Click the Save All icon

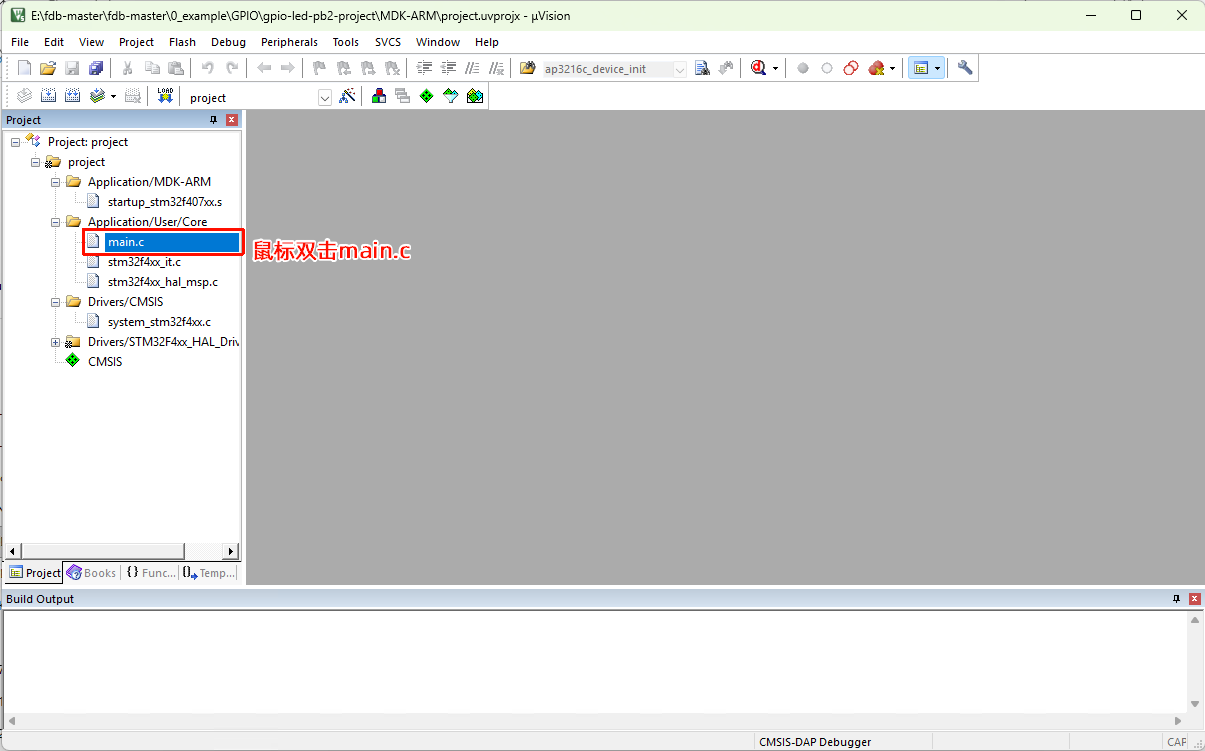tap(96, 68)
